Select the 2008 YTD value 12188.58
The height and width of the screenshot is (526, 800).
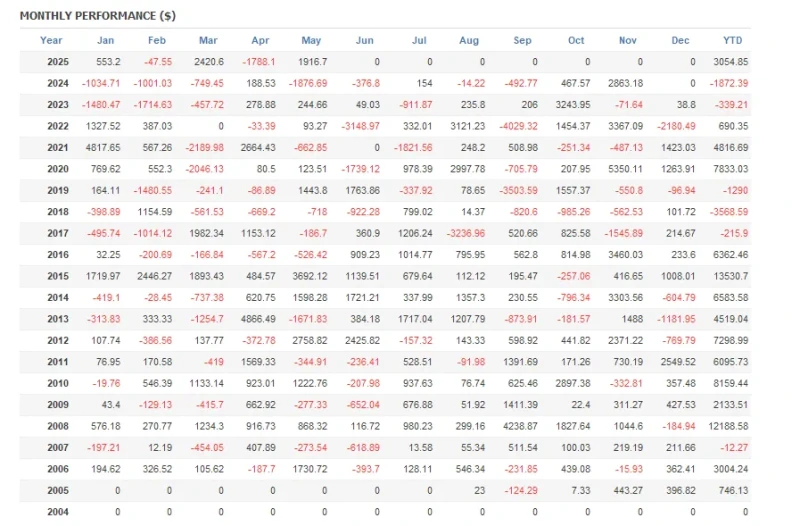point(728,426)
